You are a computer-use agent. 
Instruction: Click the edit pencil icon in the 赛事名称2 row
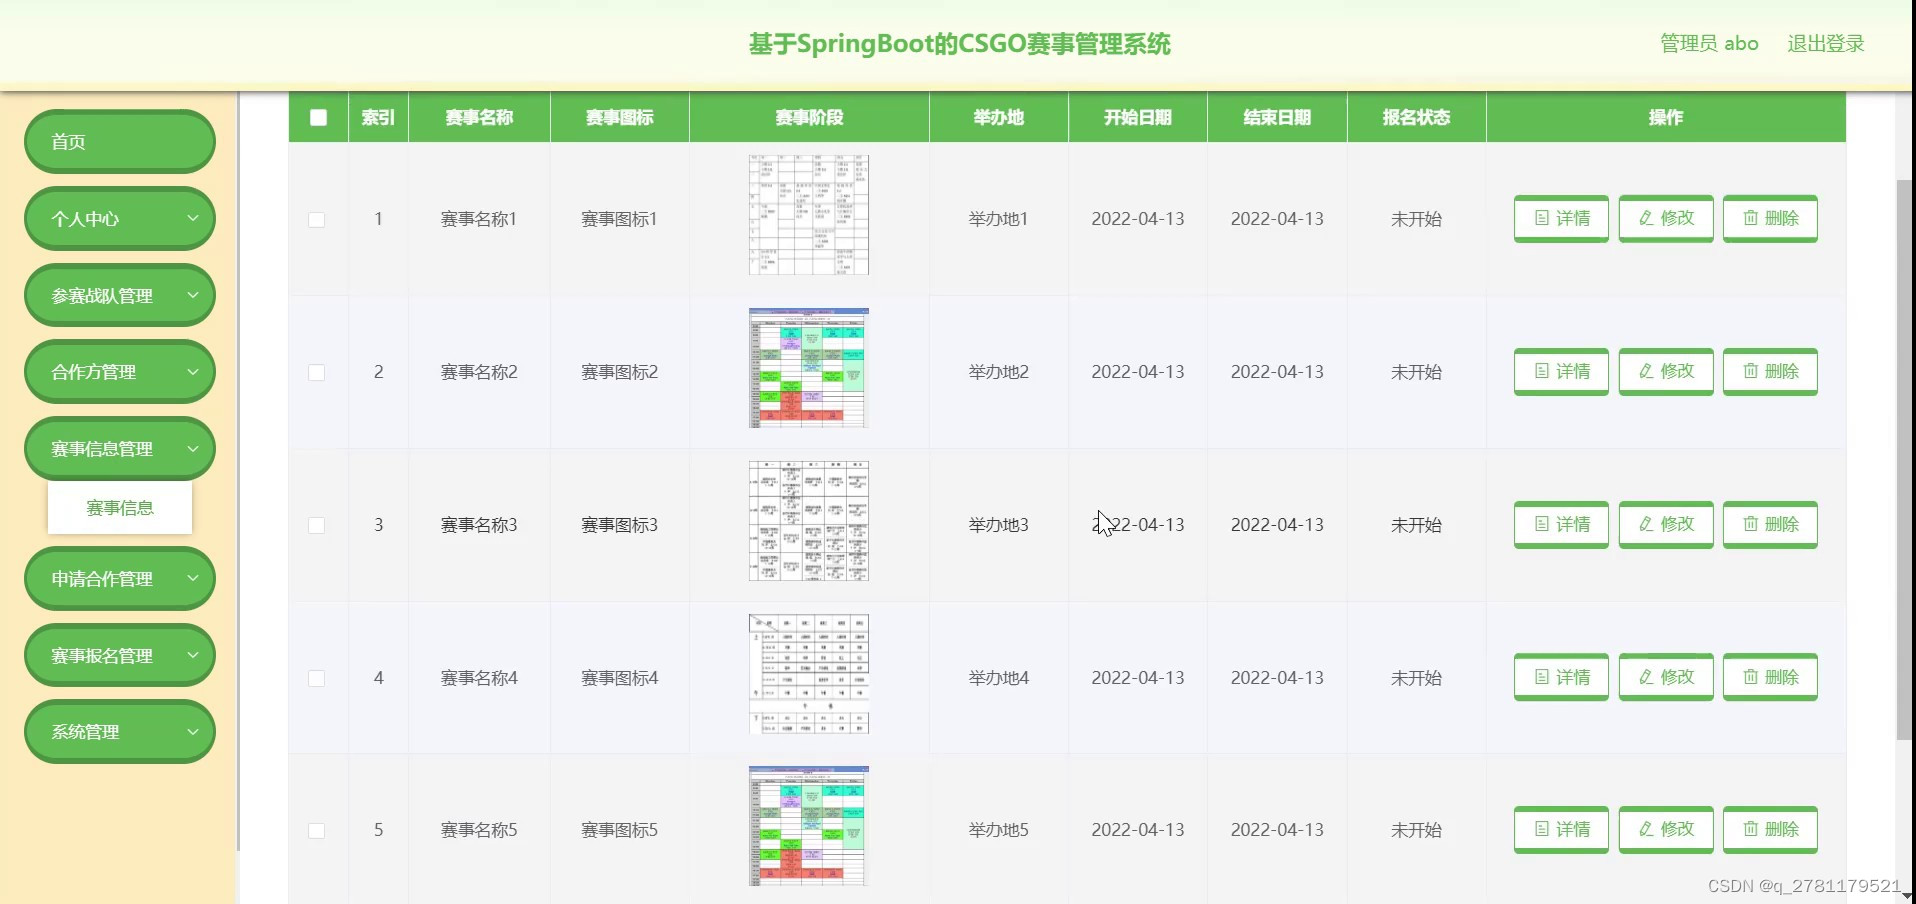click(1646, 371)
